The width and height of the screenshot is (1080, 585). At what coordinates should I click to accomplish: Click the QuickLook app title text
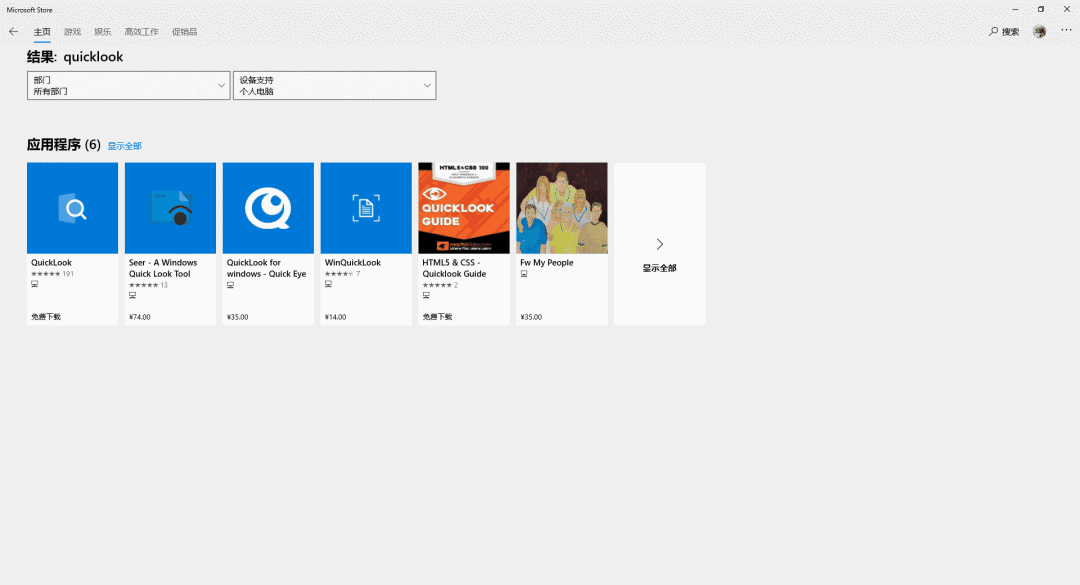[52, 263]
